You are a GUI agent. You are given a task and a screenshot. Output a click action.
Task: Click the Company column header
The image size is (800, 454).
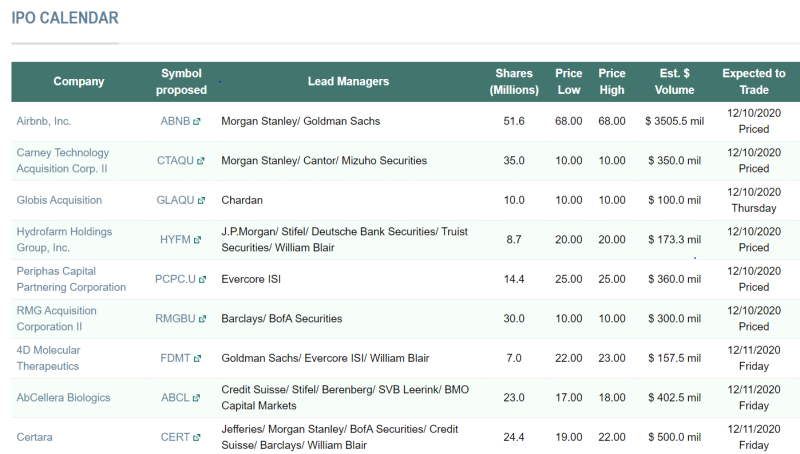[79, 82]
